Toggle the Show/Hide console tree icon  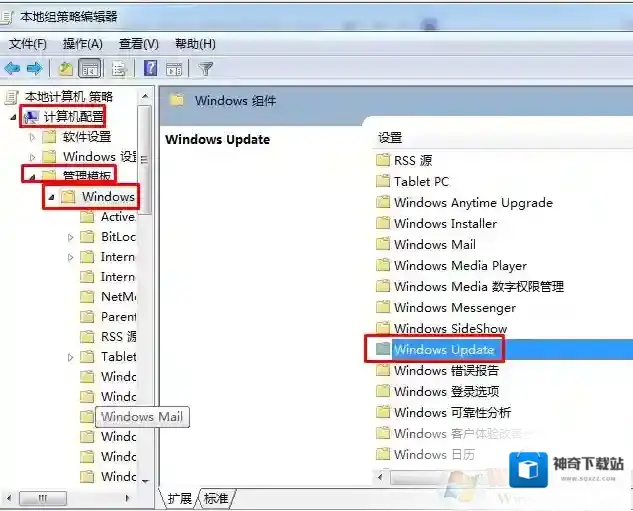point(89,69)
